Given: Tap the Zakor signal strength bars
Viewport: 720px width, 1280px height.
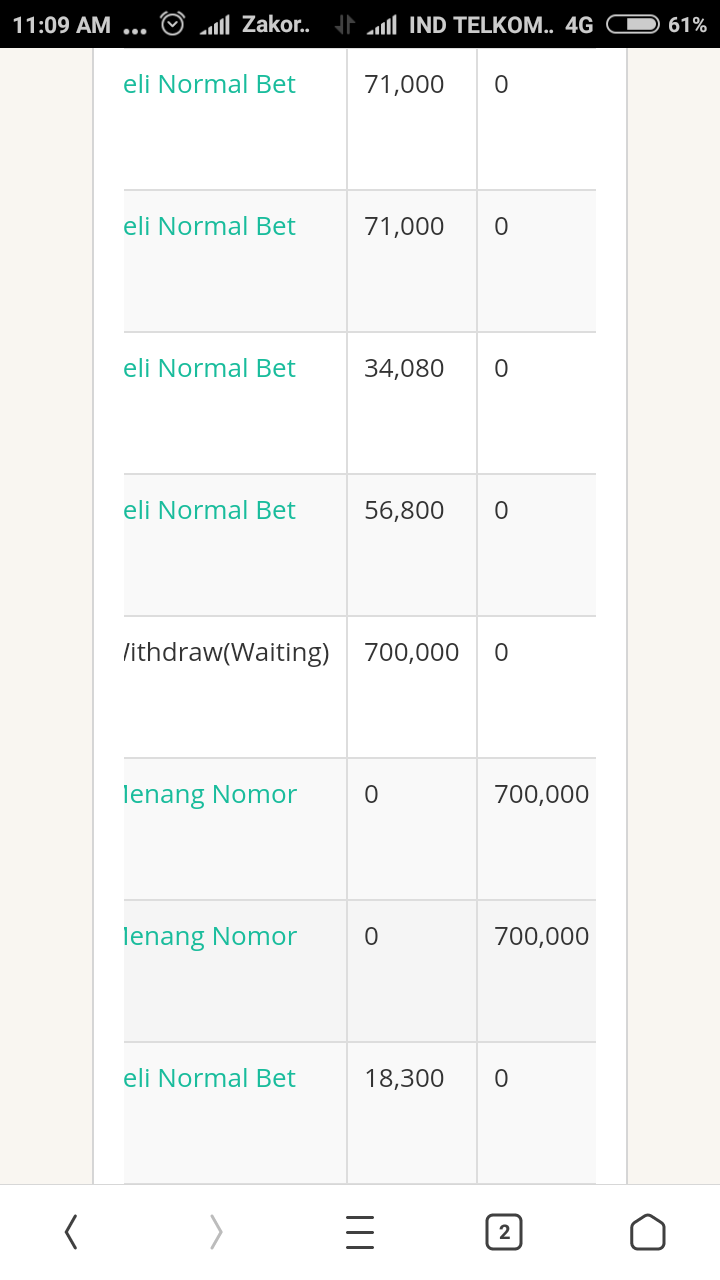Looking at the screenshot, I should point(215,25).
